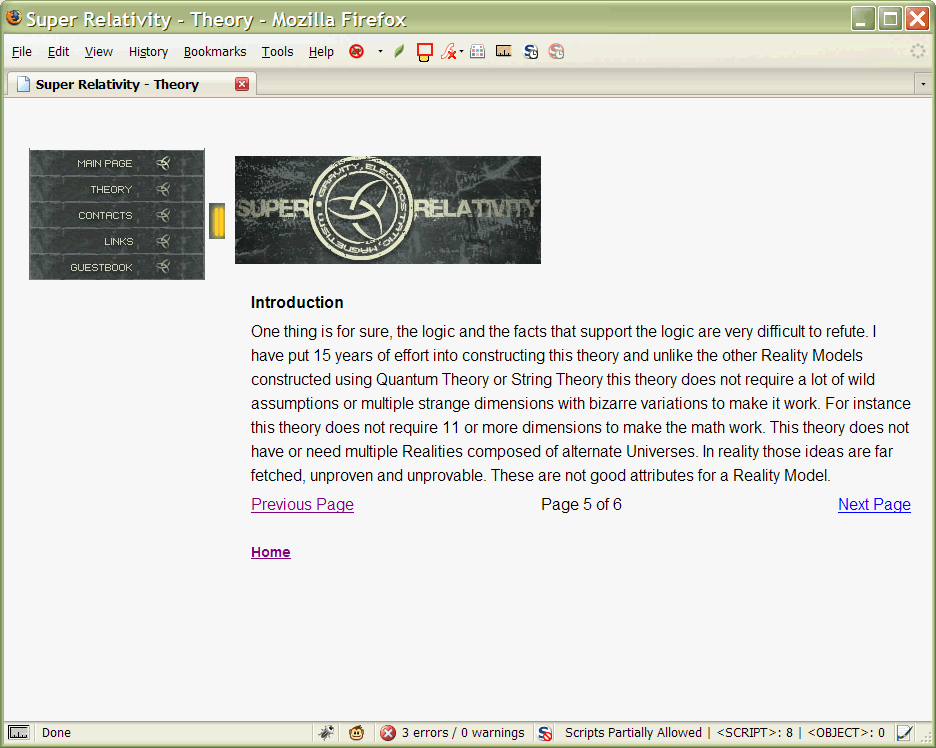Image resolution: width=936 pixels, height=748 pixels.
Task: Click the ruler icon in status bar
Action: pos(19,732)
